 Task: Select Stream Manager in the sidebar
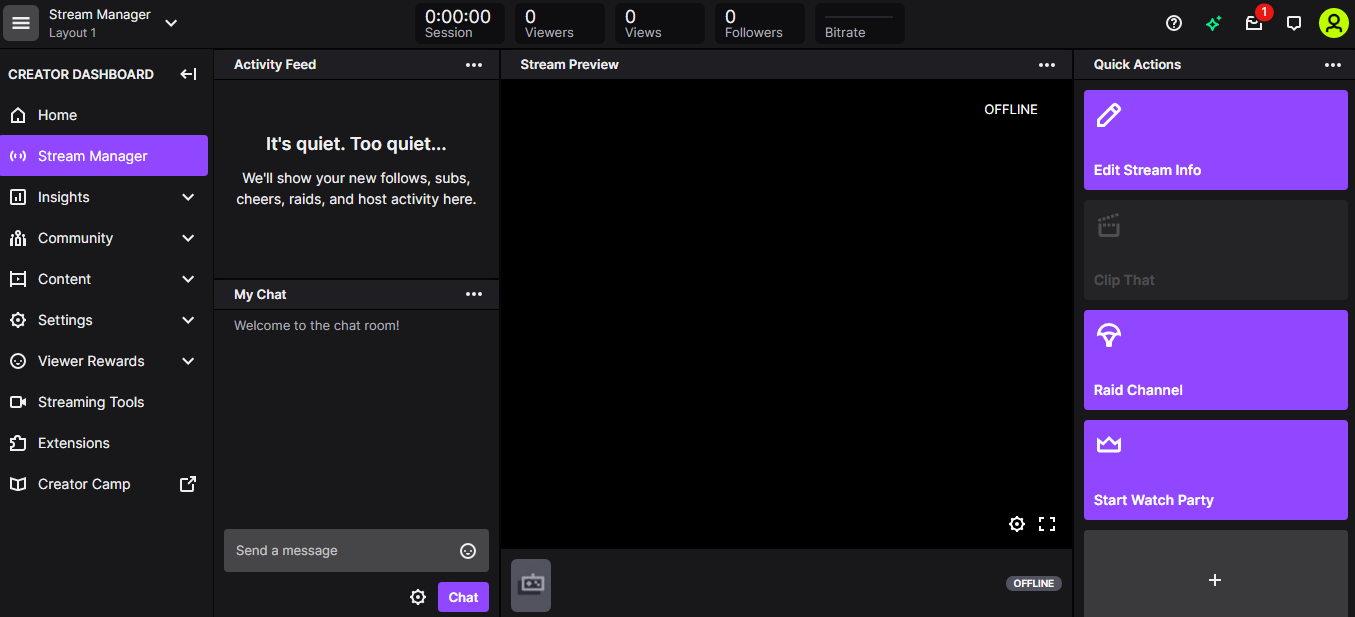click(x=104, y=156)
